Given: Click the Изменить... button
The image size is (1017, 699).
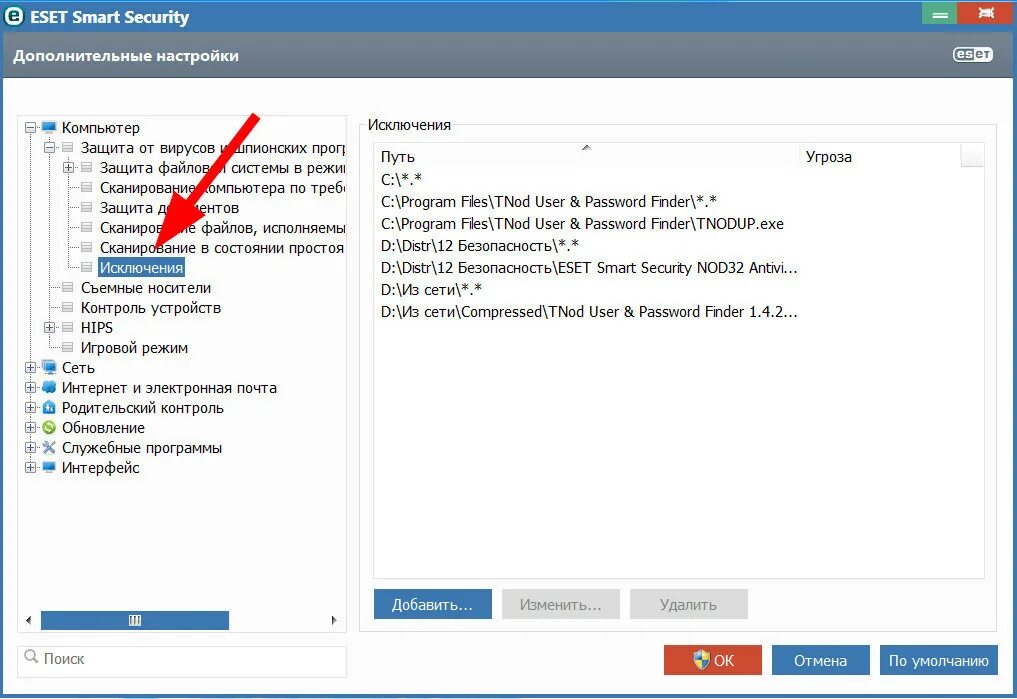Looking at the screenshot, I should [x=560, y=604].
